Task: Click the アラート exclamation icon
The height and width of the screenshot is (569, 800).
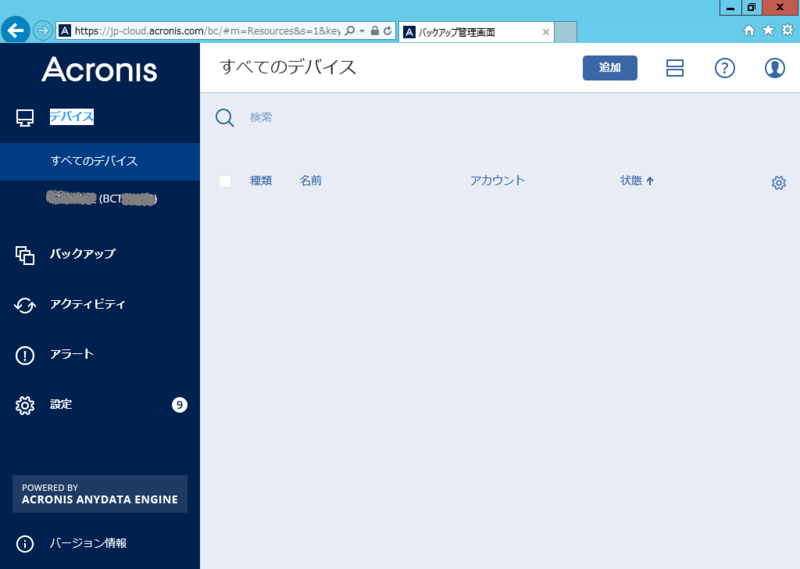Action: [25, 355]
